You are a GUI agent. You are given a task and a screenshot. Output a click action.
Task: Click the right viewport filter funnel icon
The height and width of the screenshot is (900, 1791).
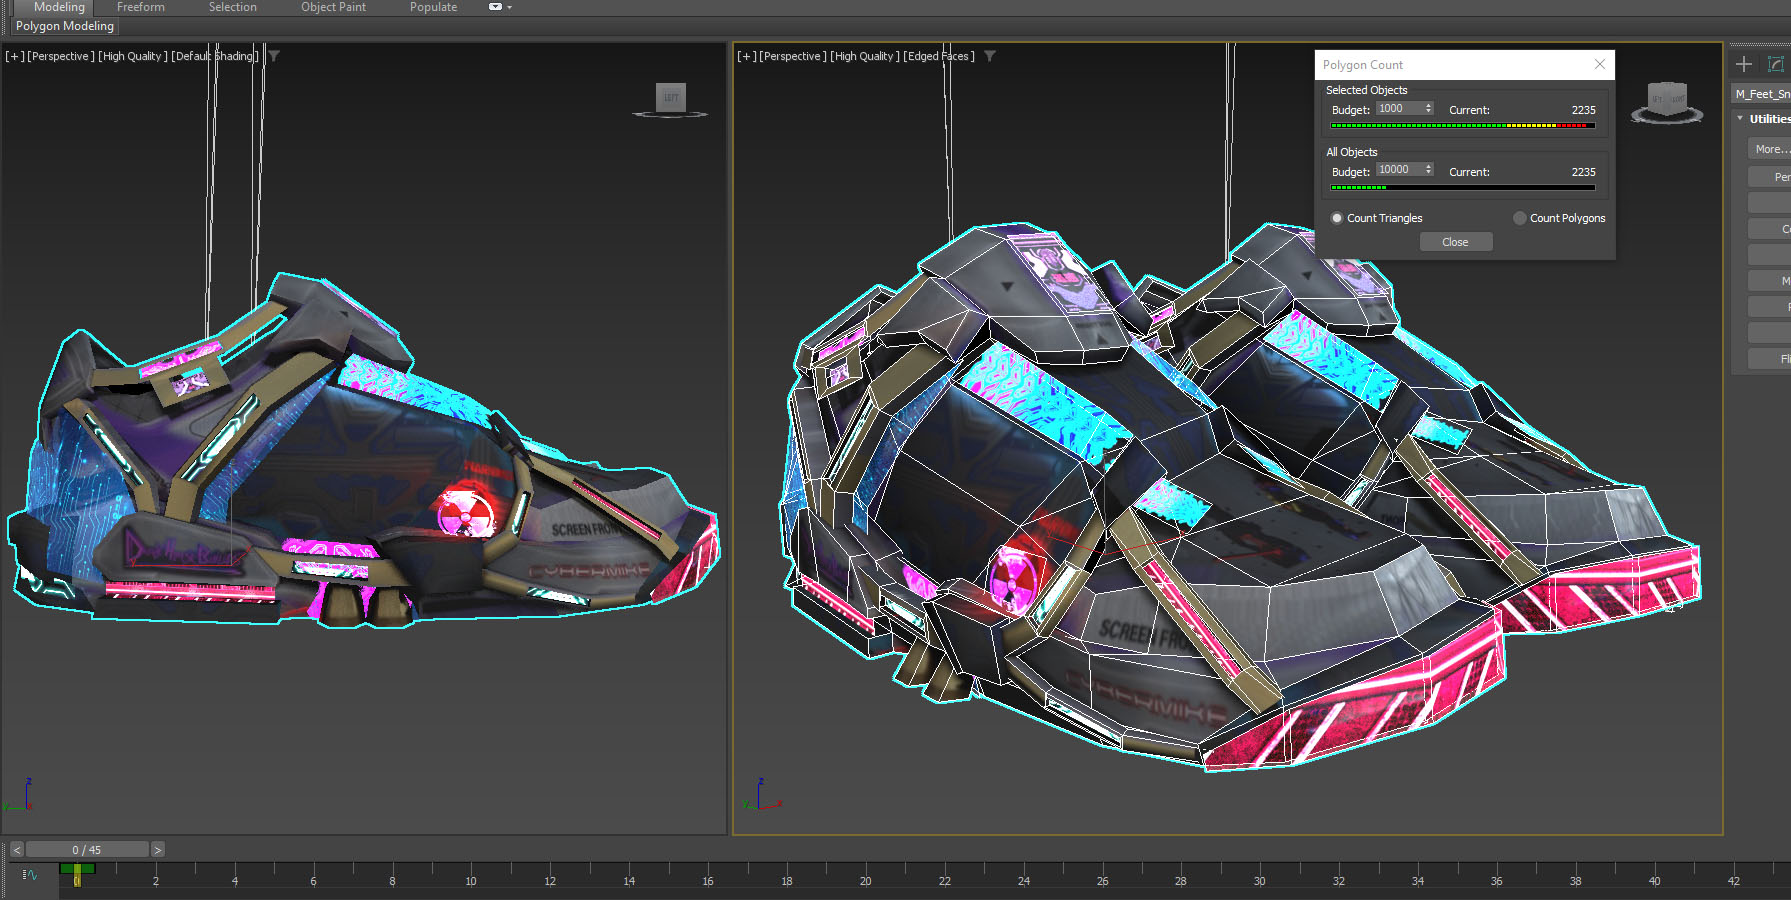(x=990, y=56)
